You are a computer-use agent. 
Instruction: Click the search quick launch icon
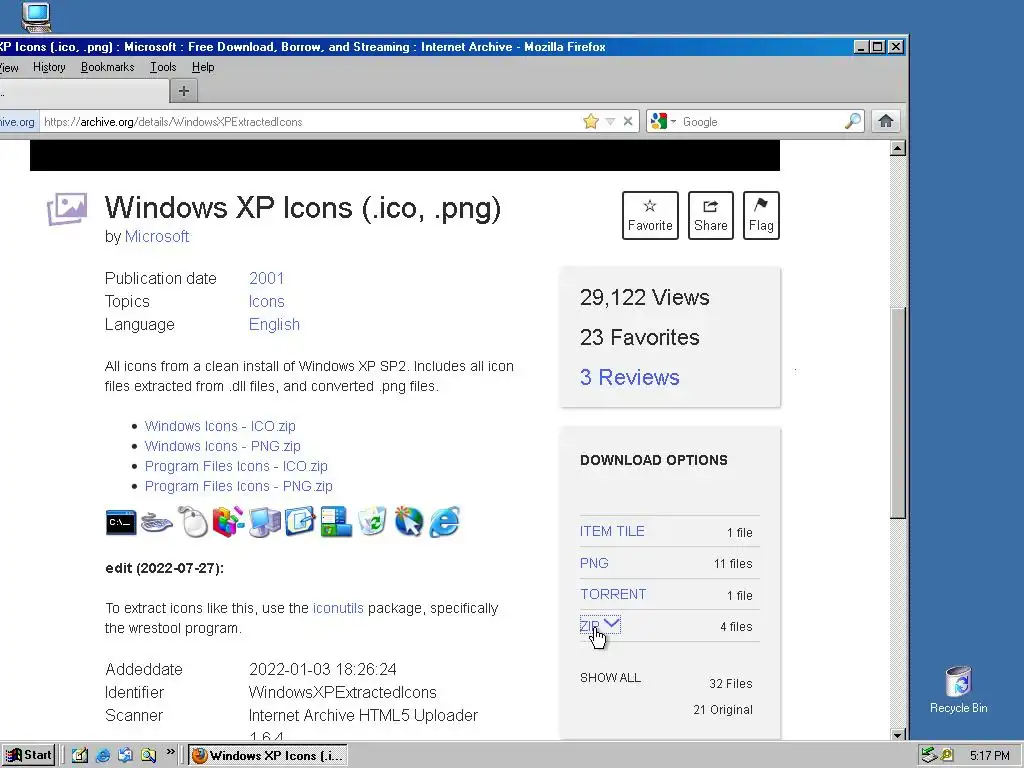148,756
